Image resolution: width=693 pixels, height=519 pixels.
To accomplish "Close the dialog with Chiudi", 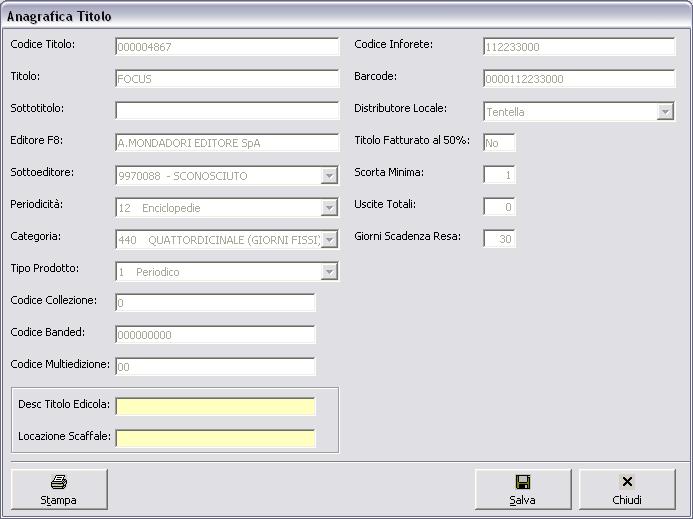I will tap(627, 489).
